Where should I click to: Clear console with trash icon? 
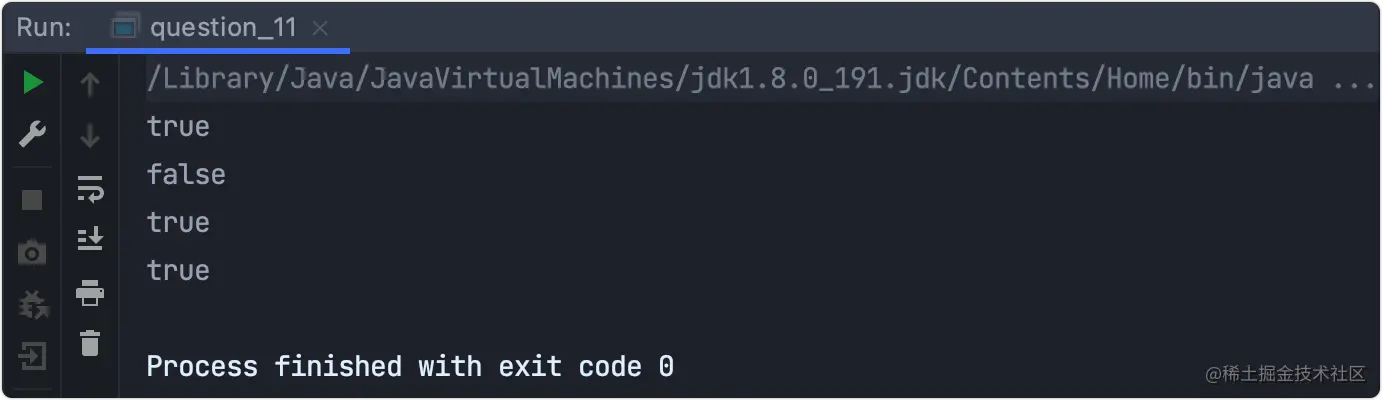(x=90, y=343)
